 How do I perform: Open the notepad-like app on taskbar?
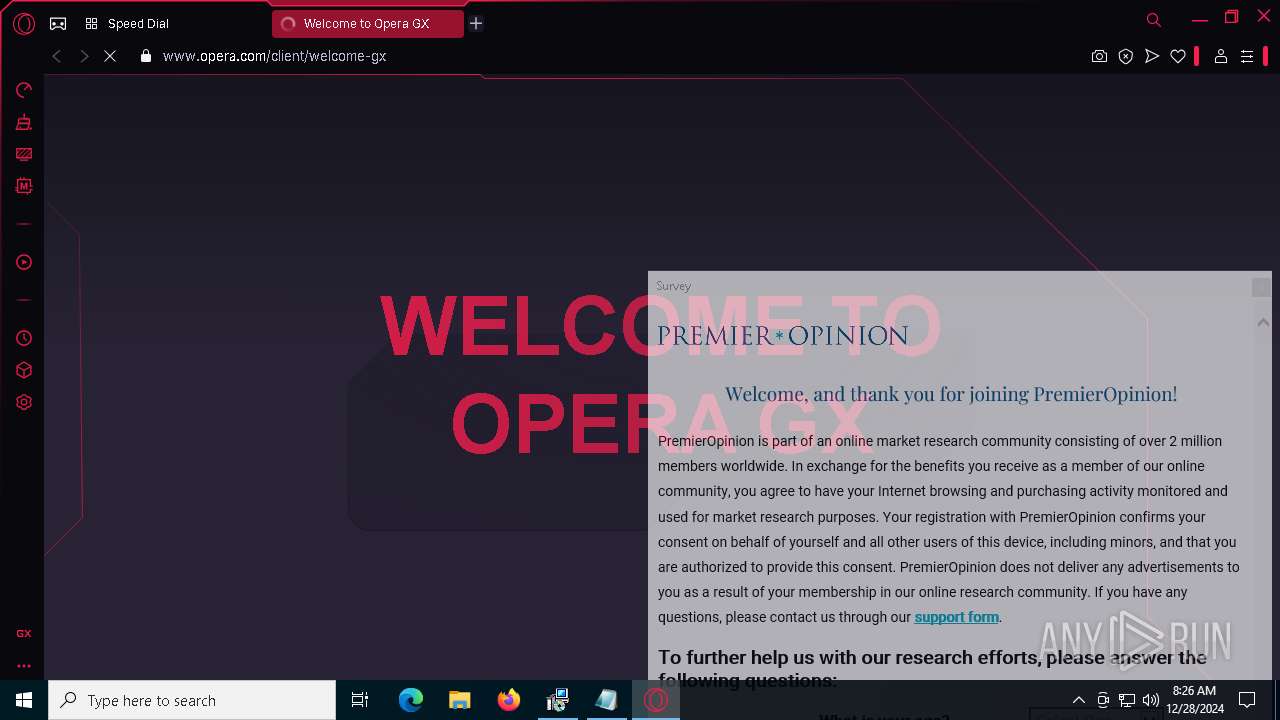tap(607, 700)
